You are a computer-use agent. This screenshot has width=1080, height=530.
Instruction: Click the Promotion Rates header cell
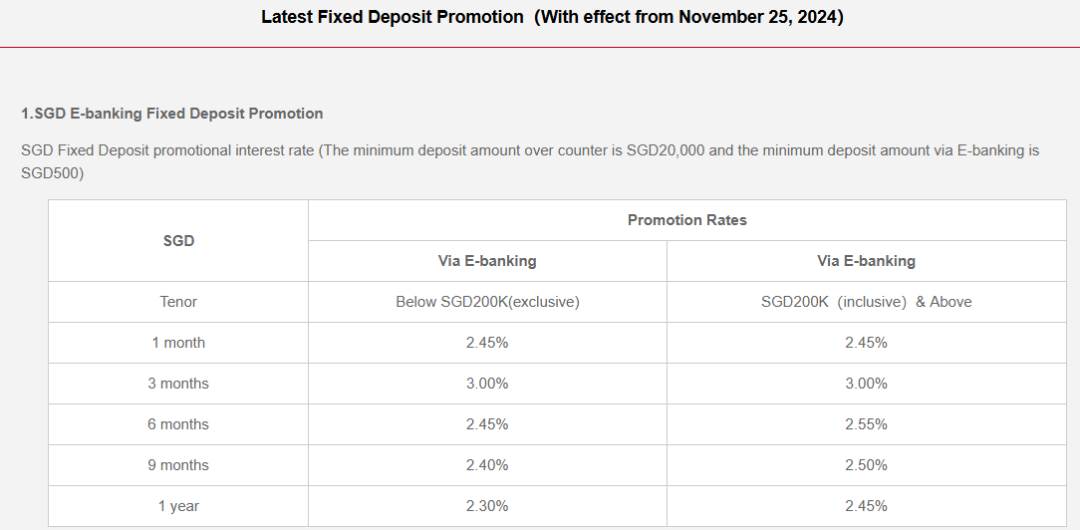click(687, 221)
